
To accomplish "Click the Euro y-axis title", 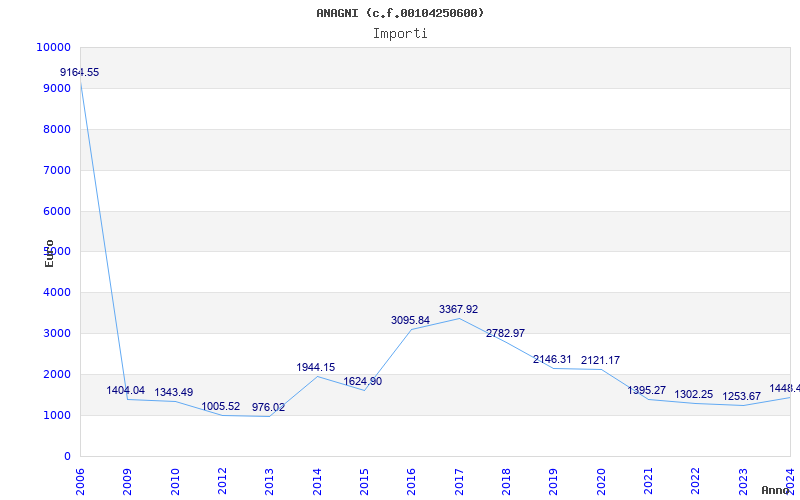I will [49, 254].
